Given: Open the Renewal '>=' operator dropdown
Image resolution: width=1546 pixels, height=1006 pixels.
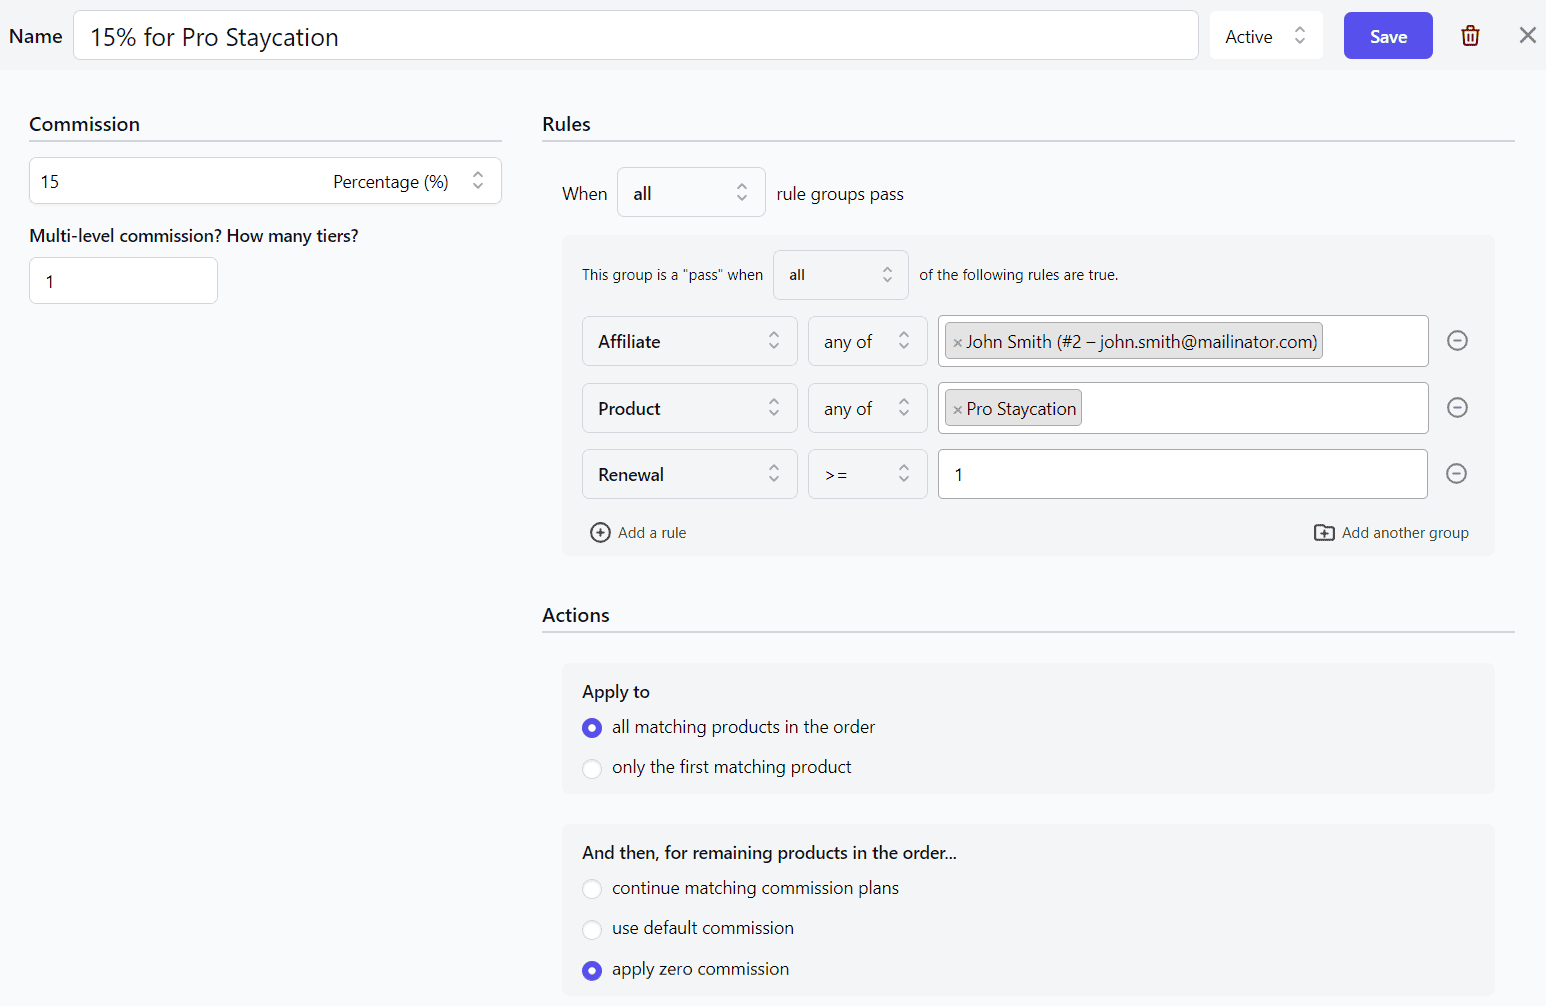Looking at the screenshot, I should 868,474.
